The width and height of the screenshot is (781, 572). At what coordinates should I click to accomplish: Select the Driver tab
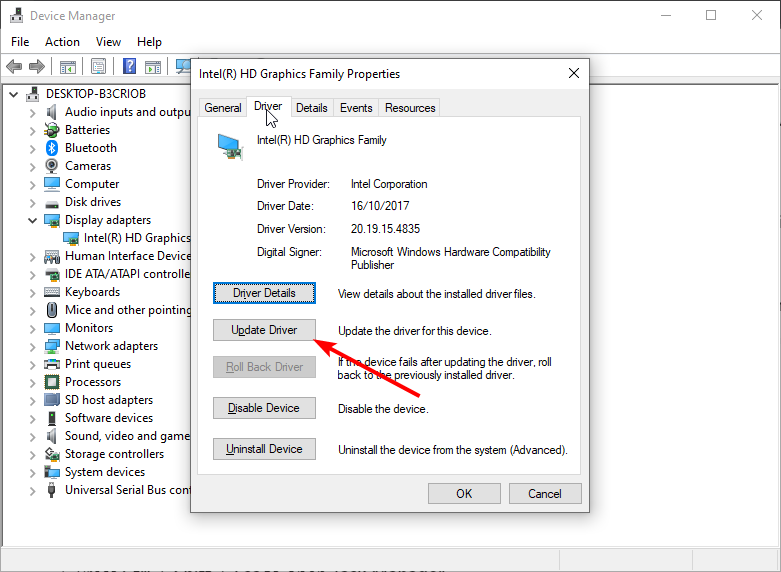tap(268, 106)
